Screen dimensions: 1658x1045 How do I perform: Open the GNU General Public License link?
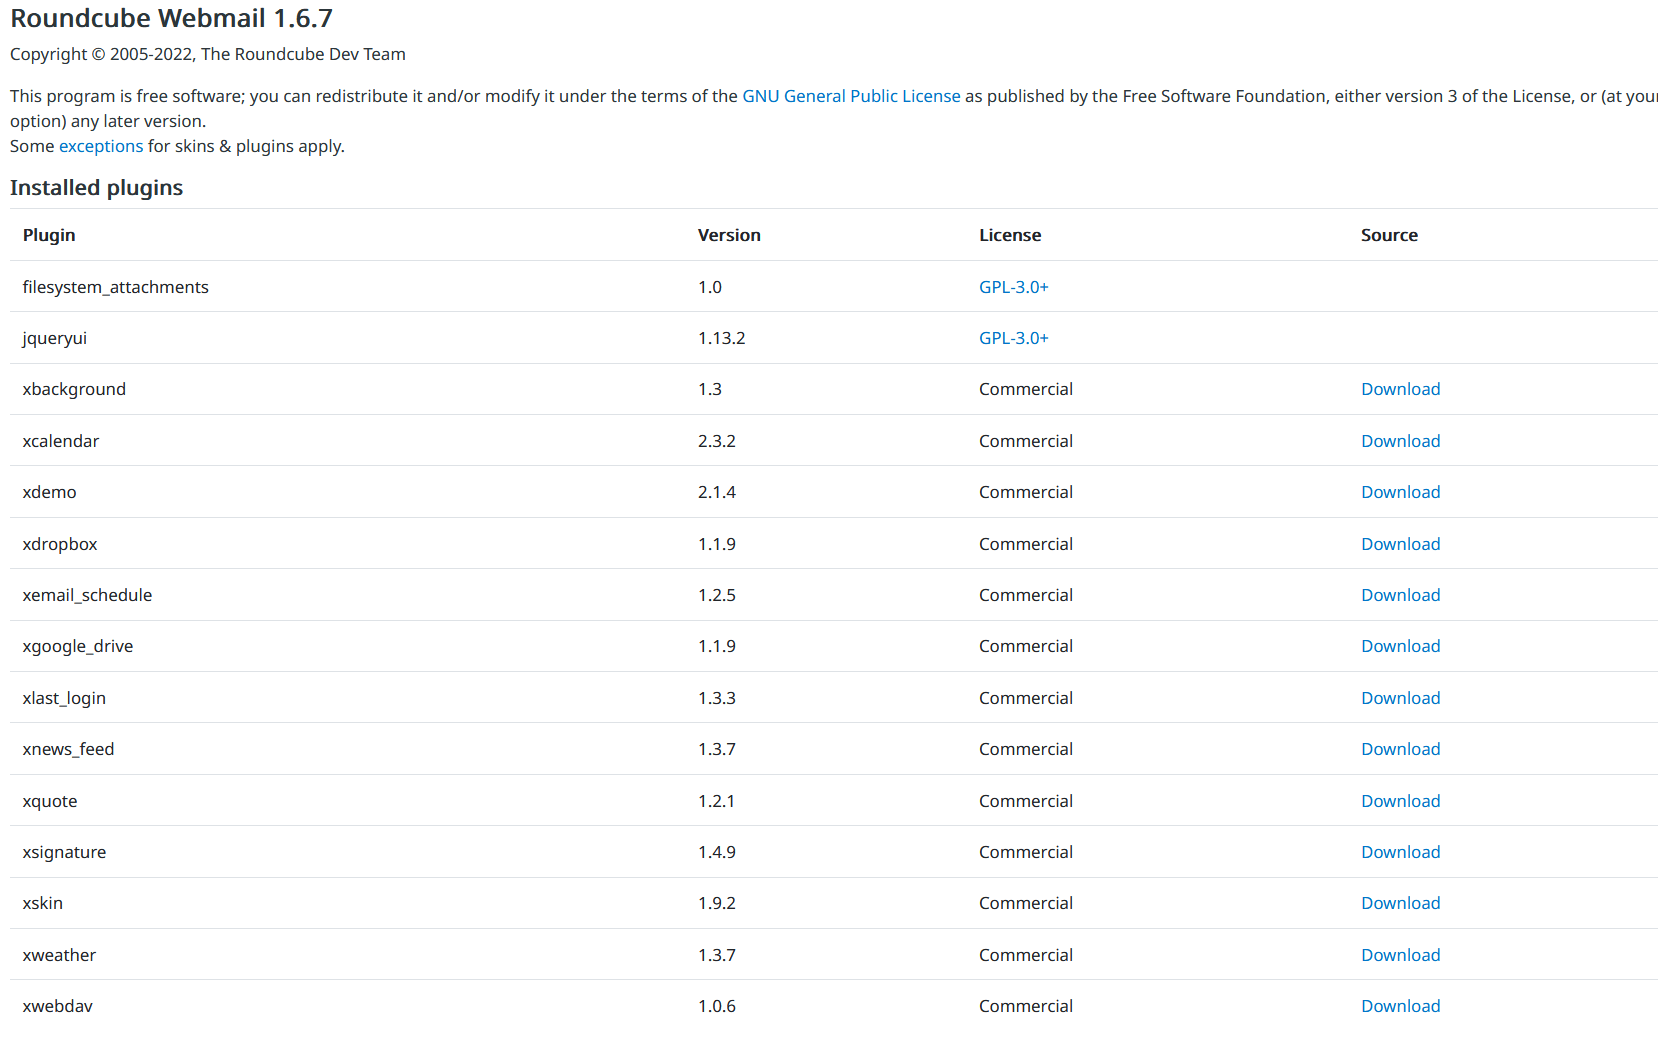click(x=851, y=96)
